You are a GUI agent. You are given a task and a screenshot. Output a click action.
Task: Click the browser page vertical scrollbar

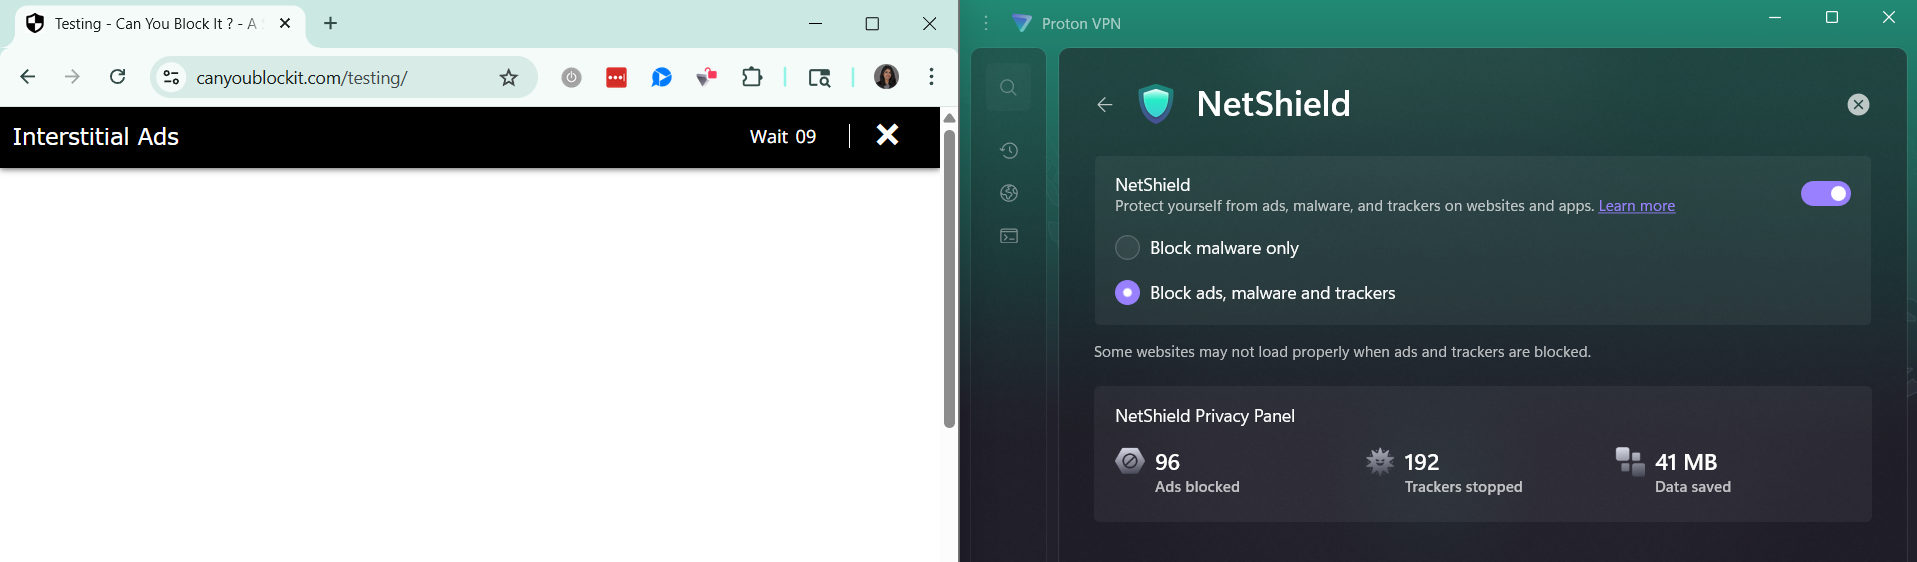point(949,278)
